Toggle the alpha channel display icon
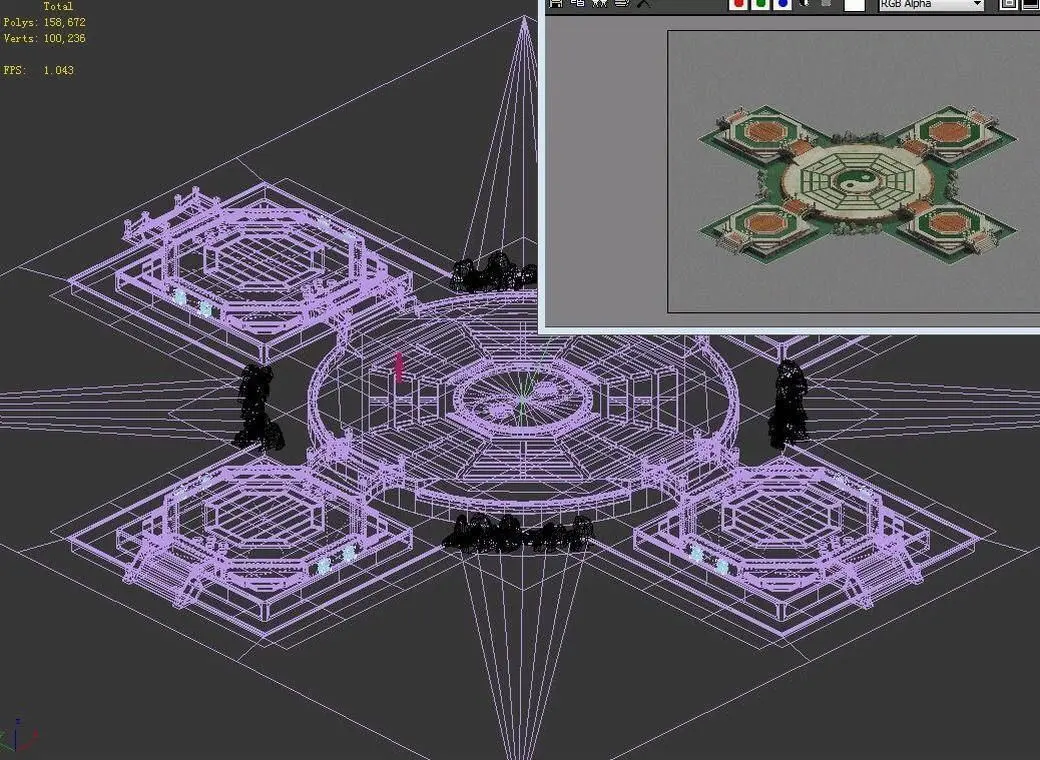This screenshot has height=760, width=1040. (805, 3)
